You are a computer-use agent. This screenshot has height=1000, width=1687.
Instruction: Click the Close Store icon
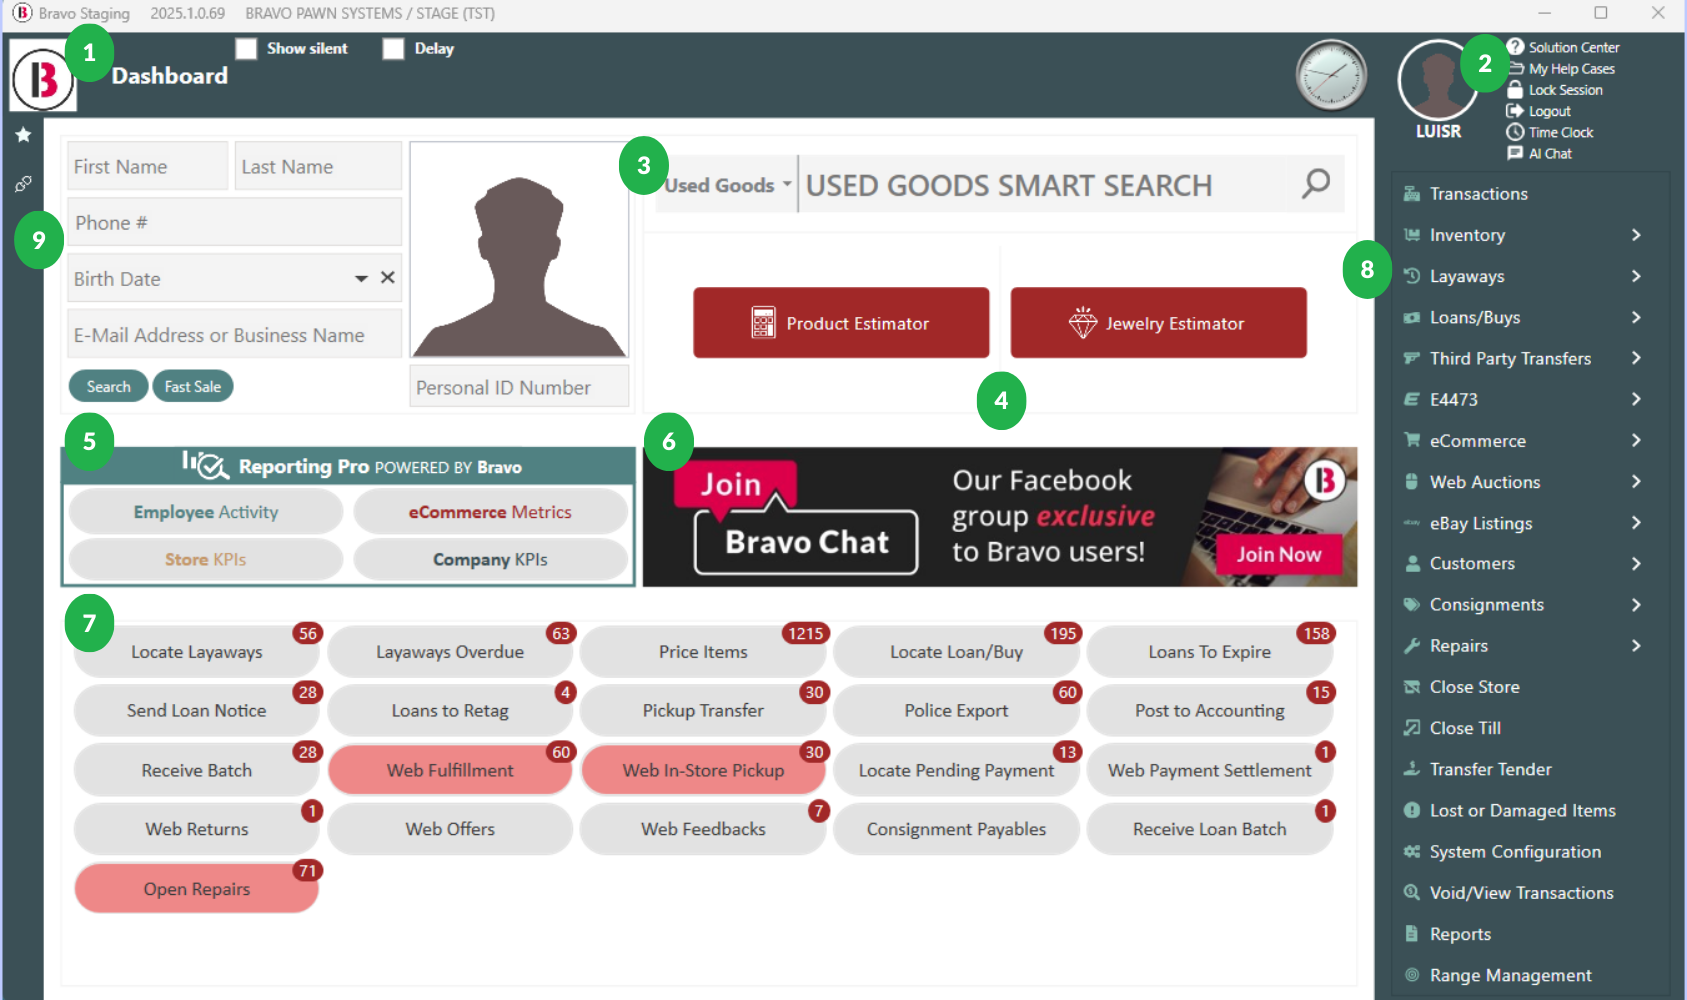pos(1412,687)
